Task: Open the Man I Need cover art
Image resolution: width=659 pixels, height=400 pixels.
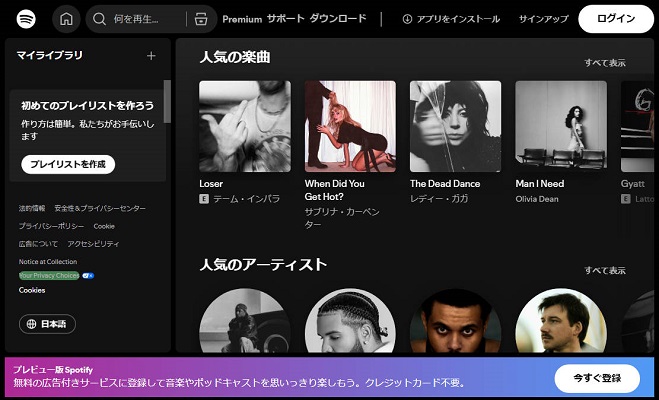Action: point(561,126)
